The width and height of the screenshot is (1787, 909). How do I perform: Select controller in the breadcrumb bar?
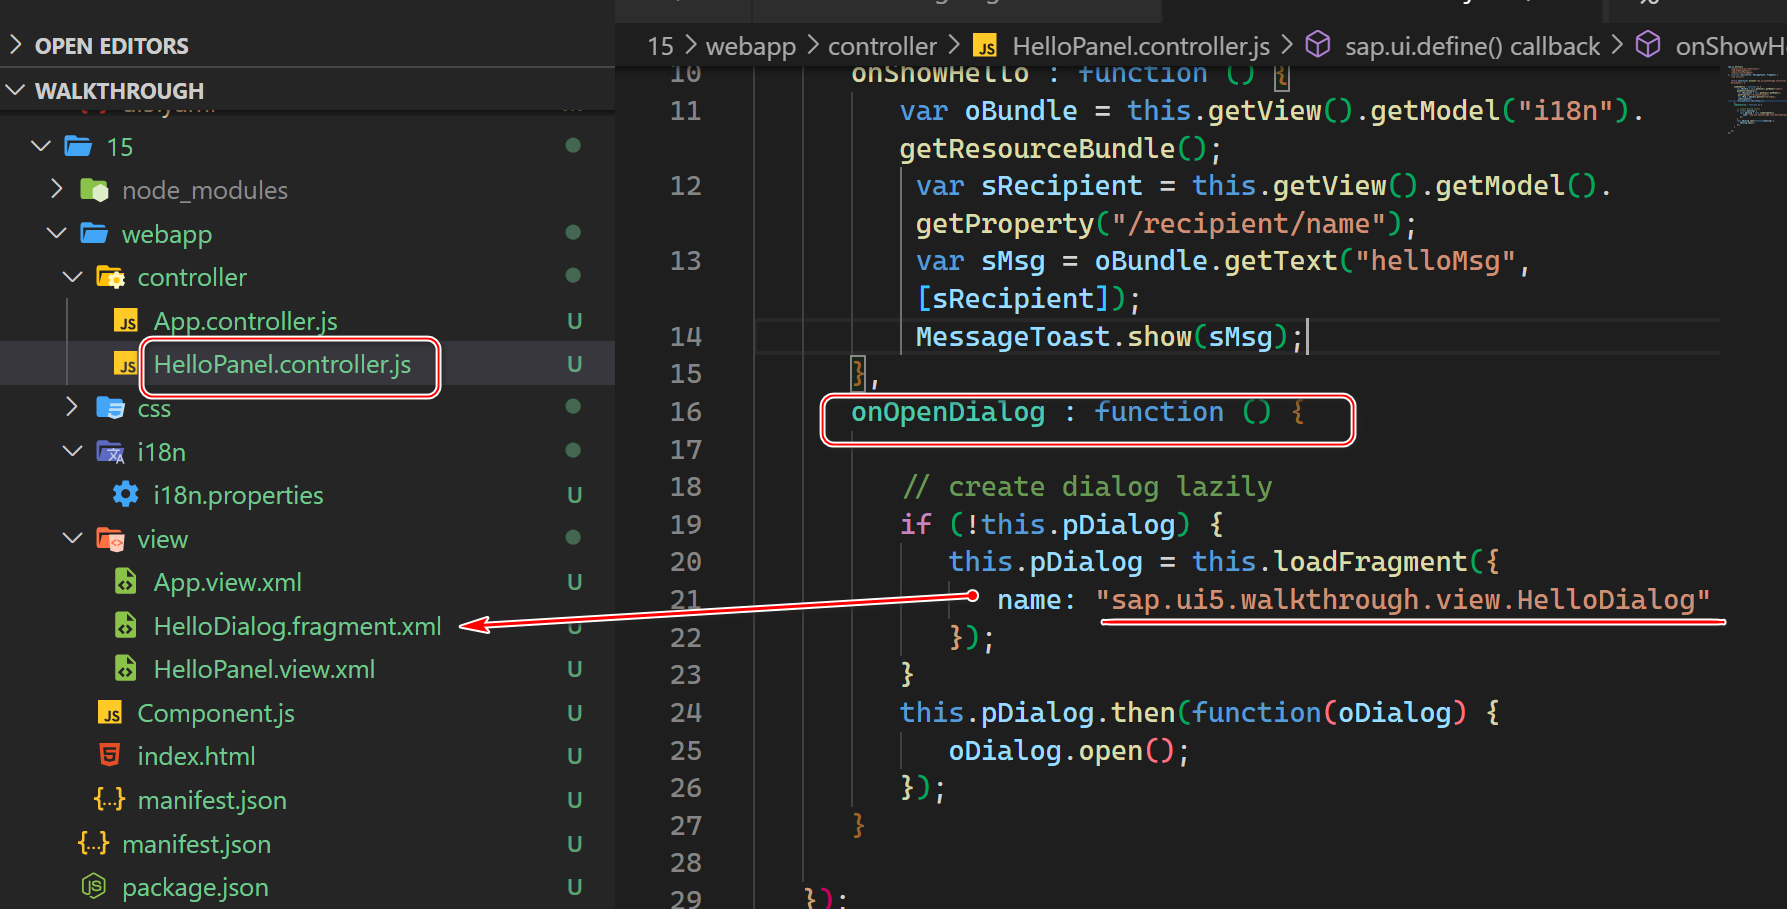pos(882,45)
